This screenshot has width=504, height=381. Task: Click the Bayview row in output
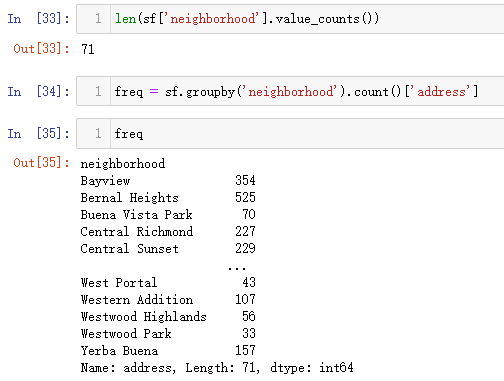168,181
